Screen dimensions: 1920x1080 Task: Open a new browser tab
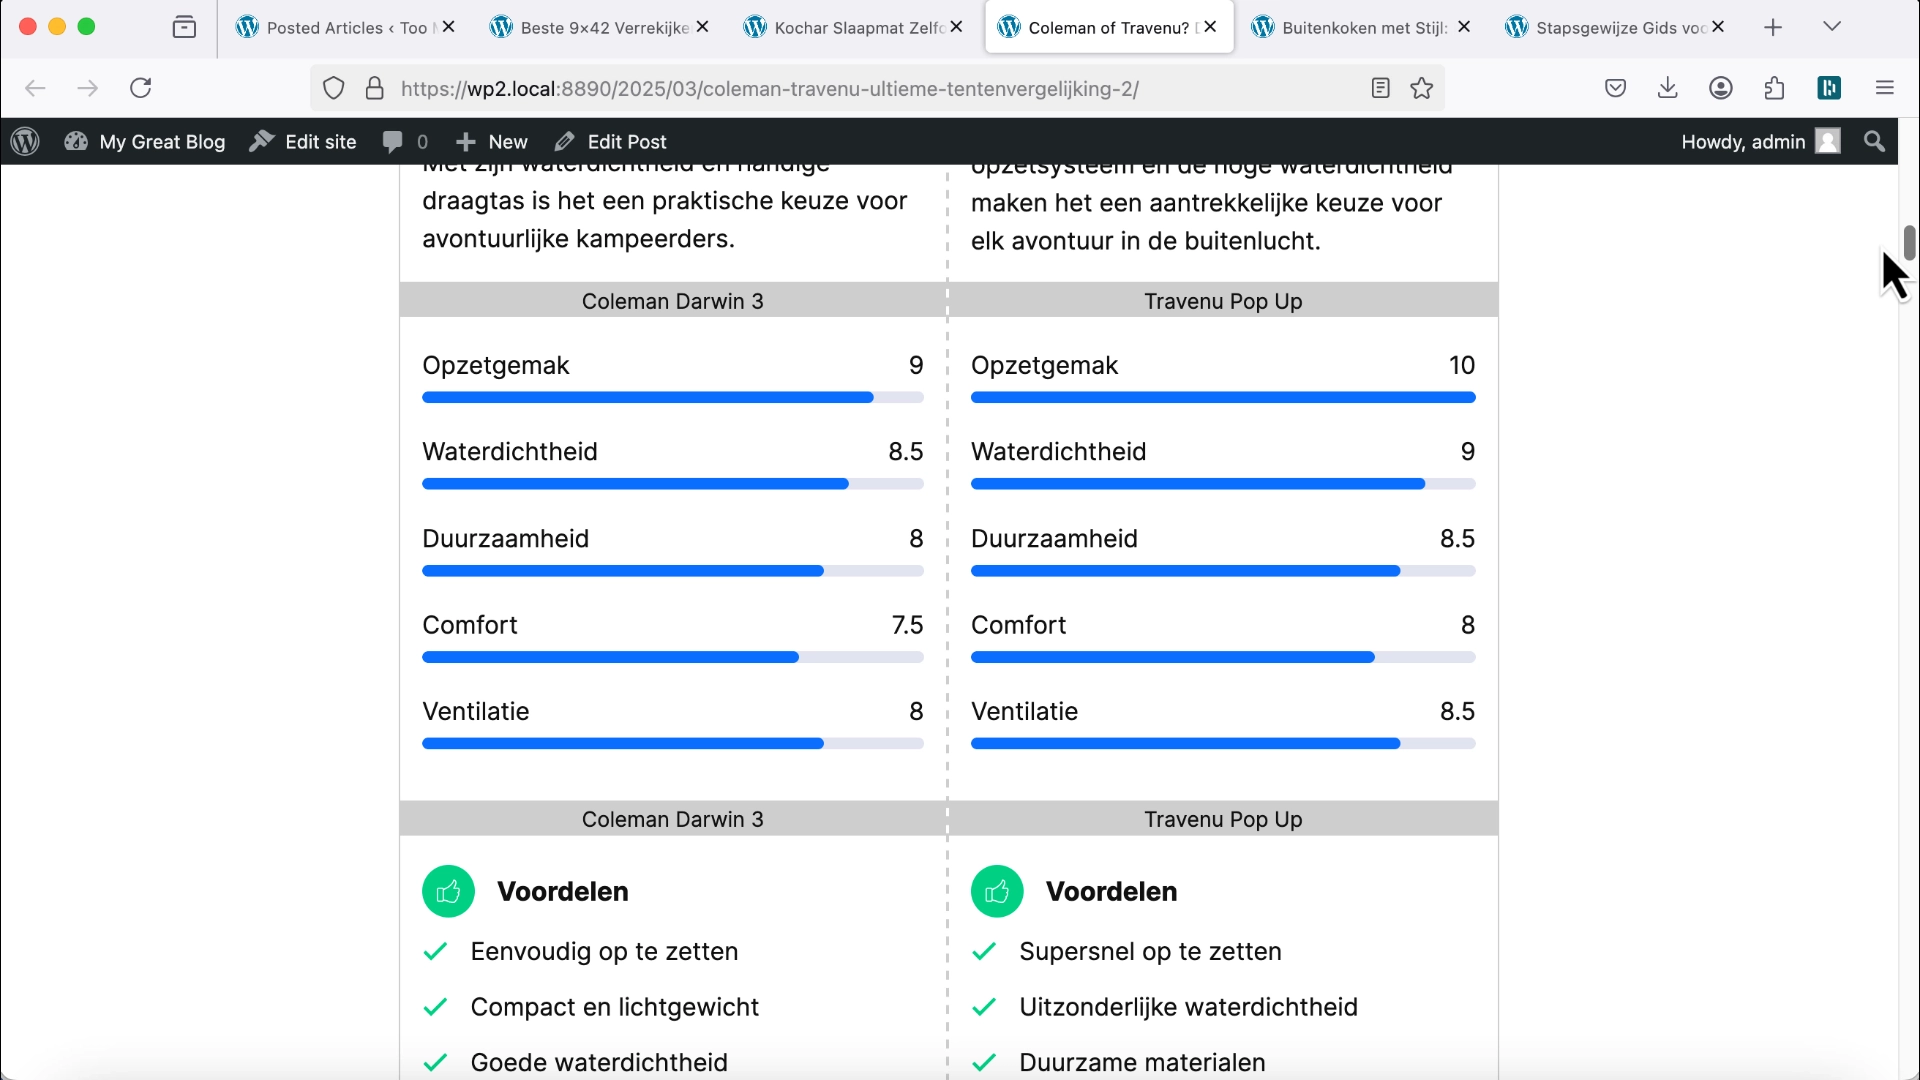click(1773, 28)
